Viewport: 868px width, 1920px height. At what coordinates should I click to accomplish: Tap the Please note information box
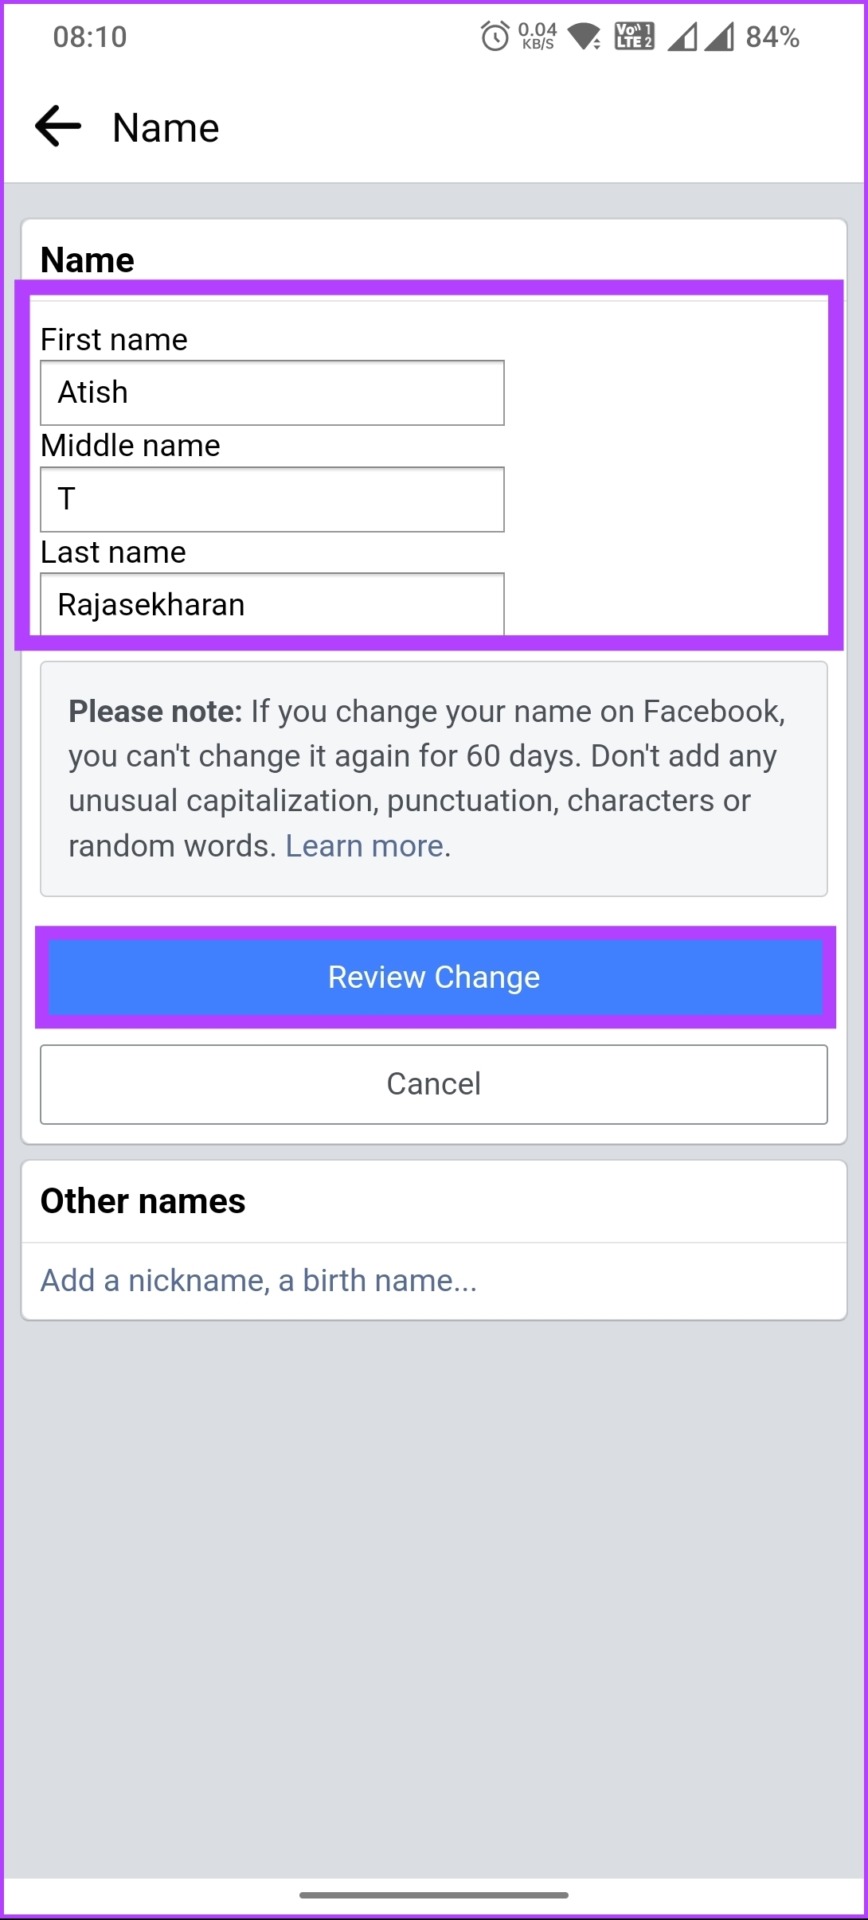pyautogui.click(x=434, y=779)
